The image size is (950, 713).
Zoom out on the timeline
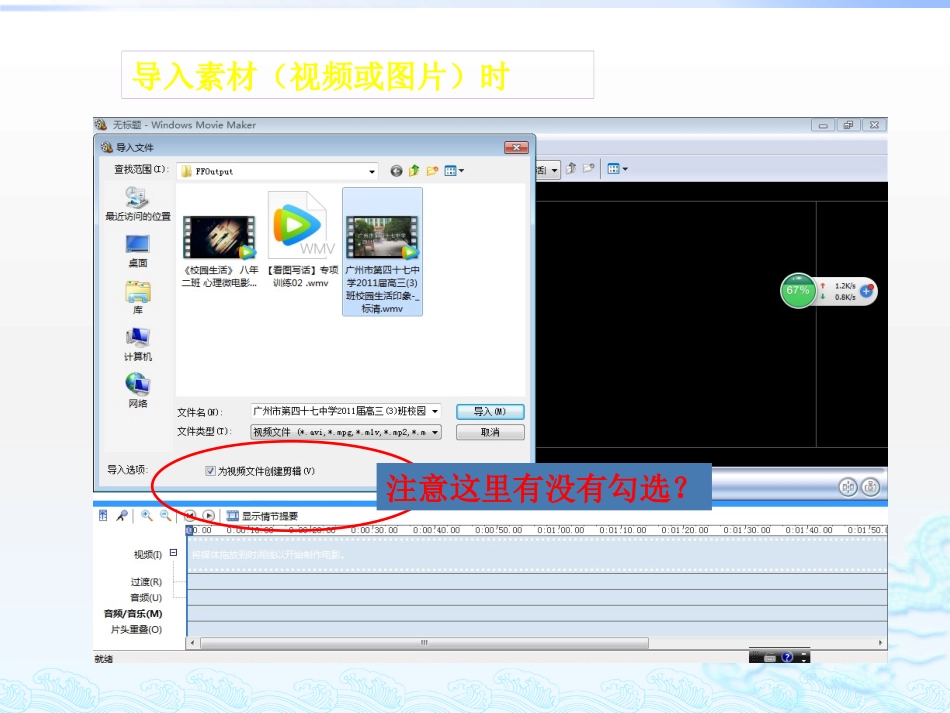[165, 516]
